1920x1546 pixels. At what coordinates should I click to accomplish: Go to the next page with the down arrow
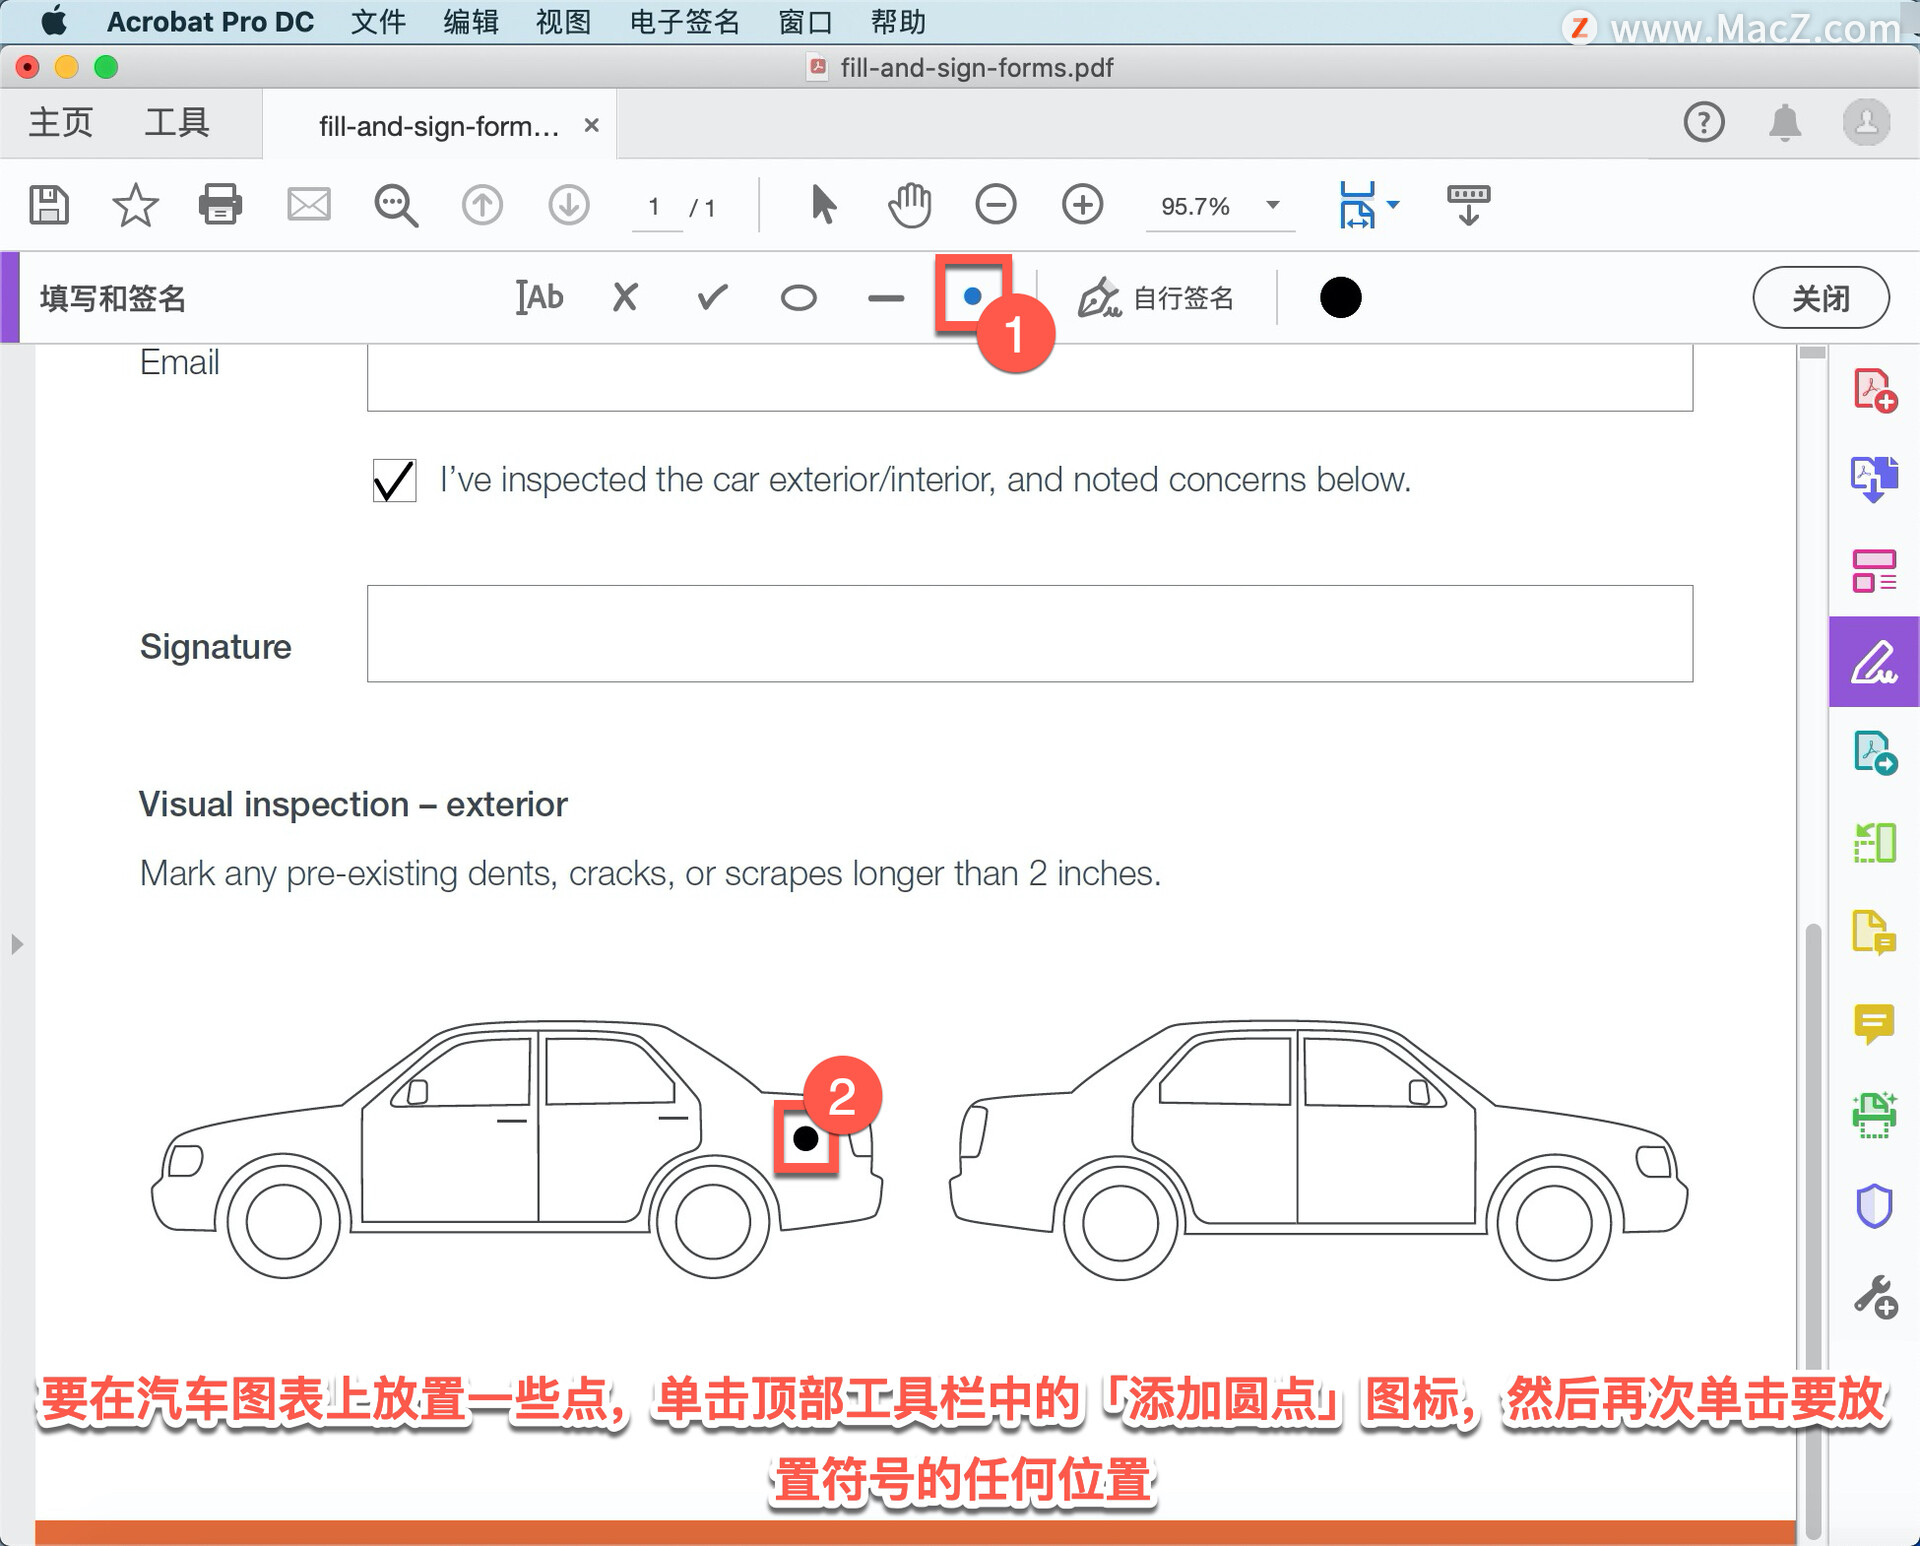569,205
